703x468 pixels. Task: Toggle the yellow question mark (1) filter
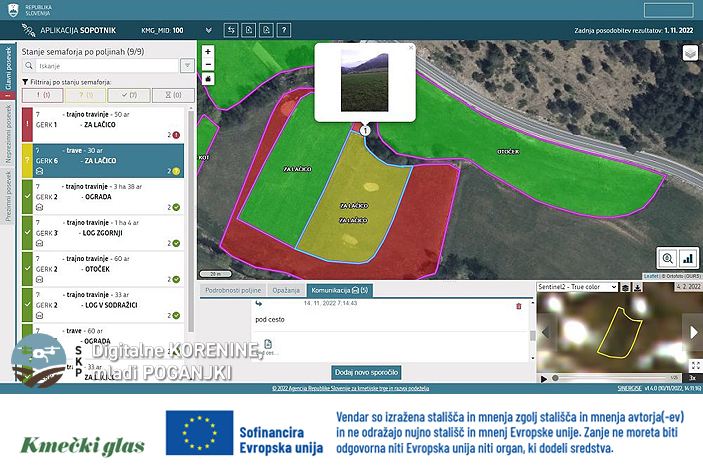click(x=85, y=95)
